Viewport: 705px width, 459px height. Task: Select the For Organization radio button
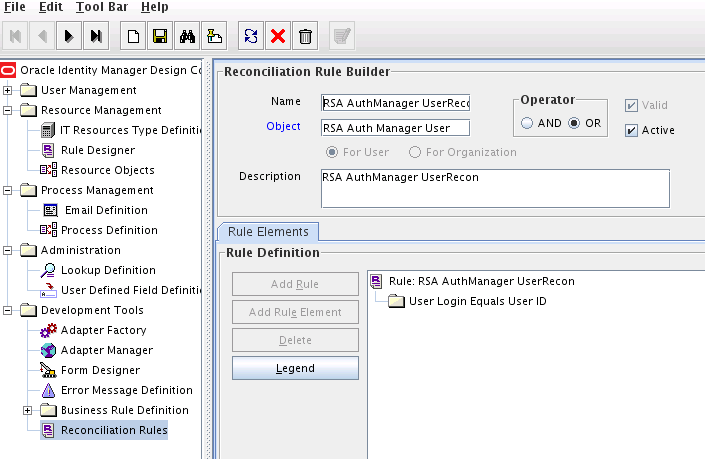pyautogui.click(x=415, y=152)
